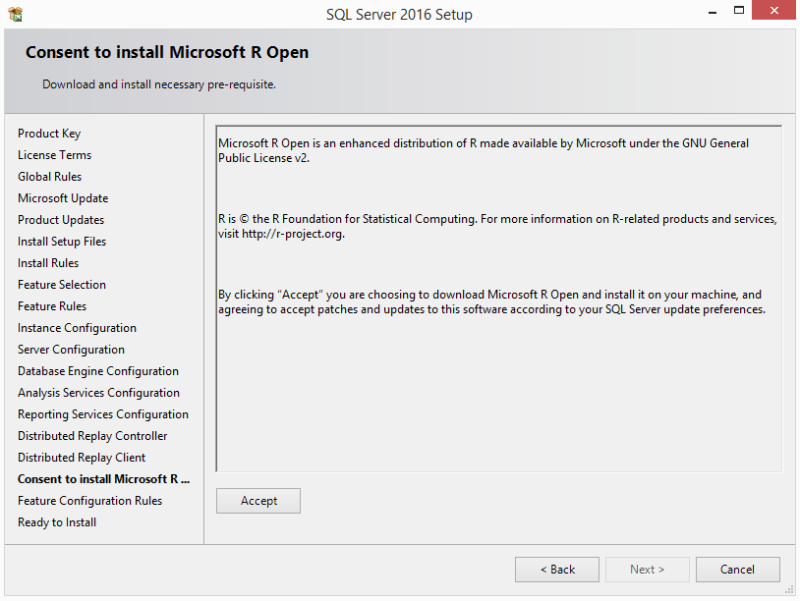Viewport: 800px width, 601px height.
Task: Open the Server Configuration step
Action: (71, 349)
